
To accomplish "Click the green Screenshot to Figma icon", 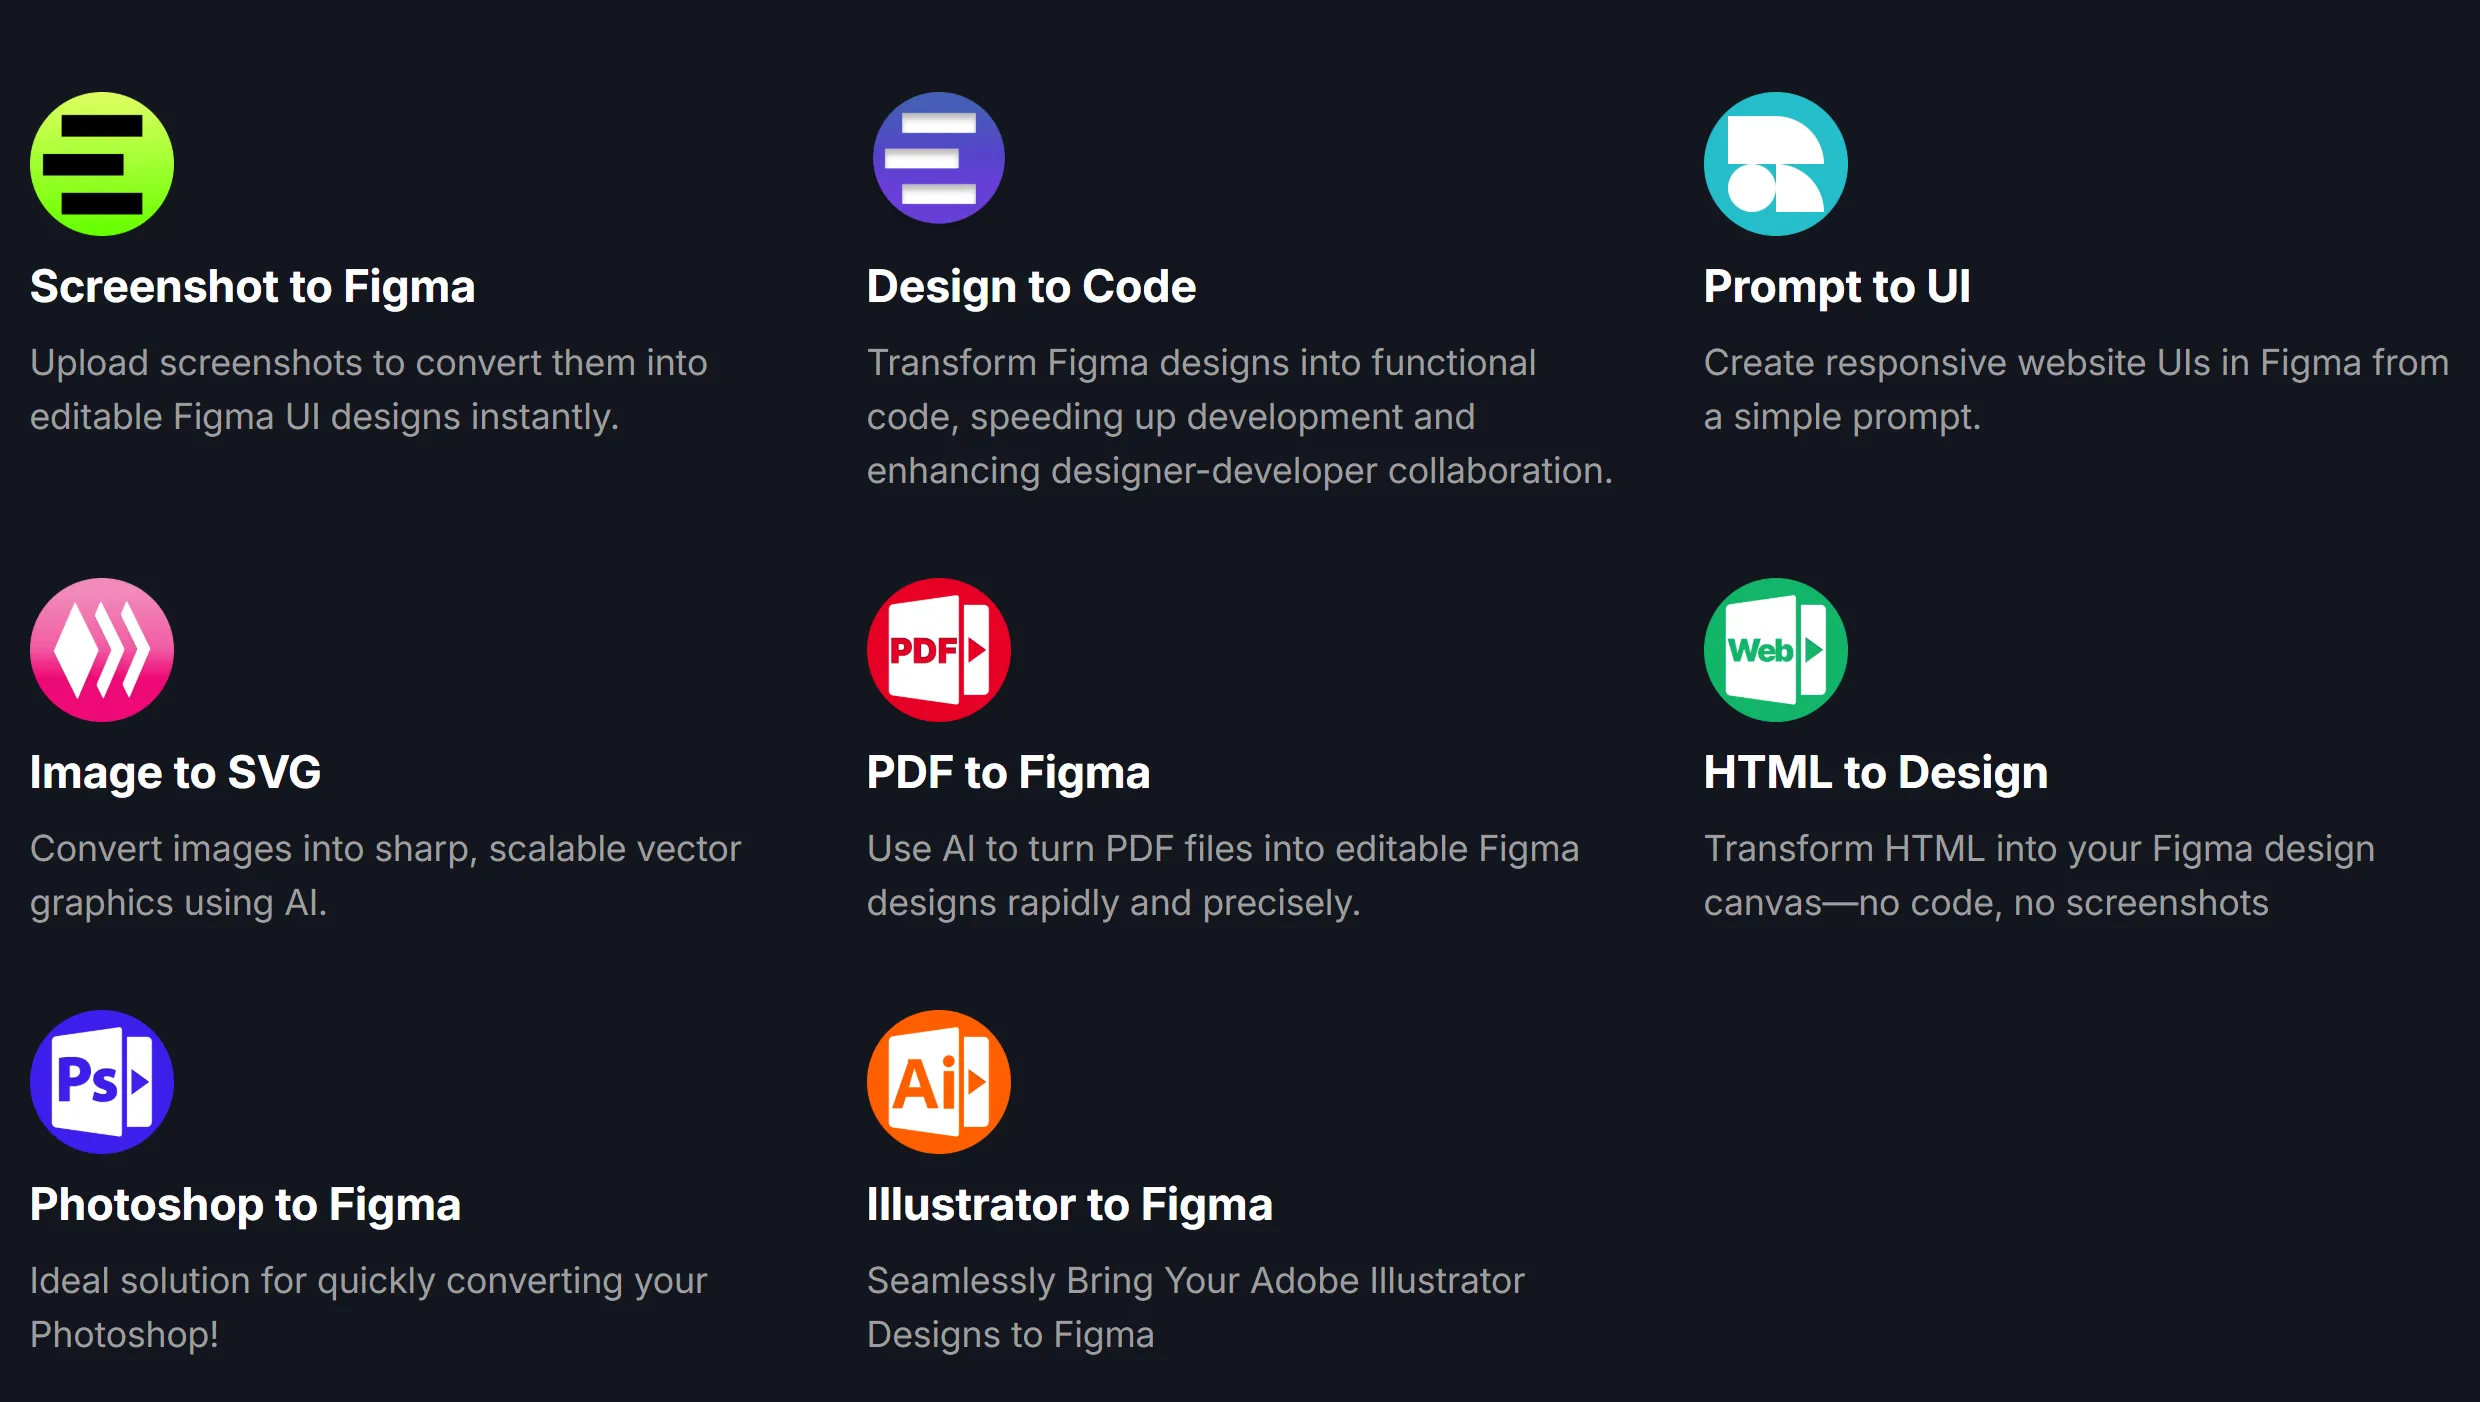I will (102, 164).
